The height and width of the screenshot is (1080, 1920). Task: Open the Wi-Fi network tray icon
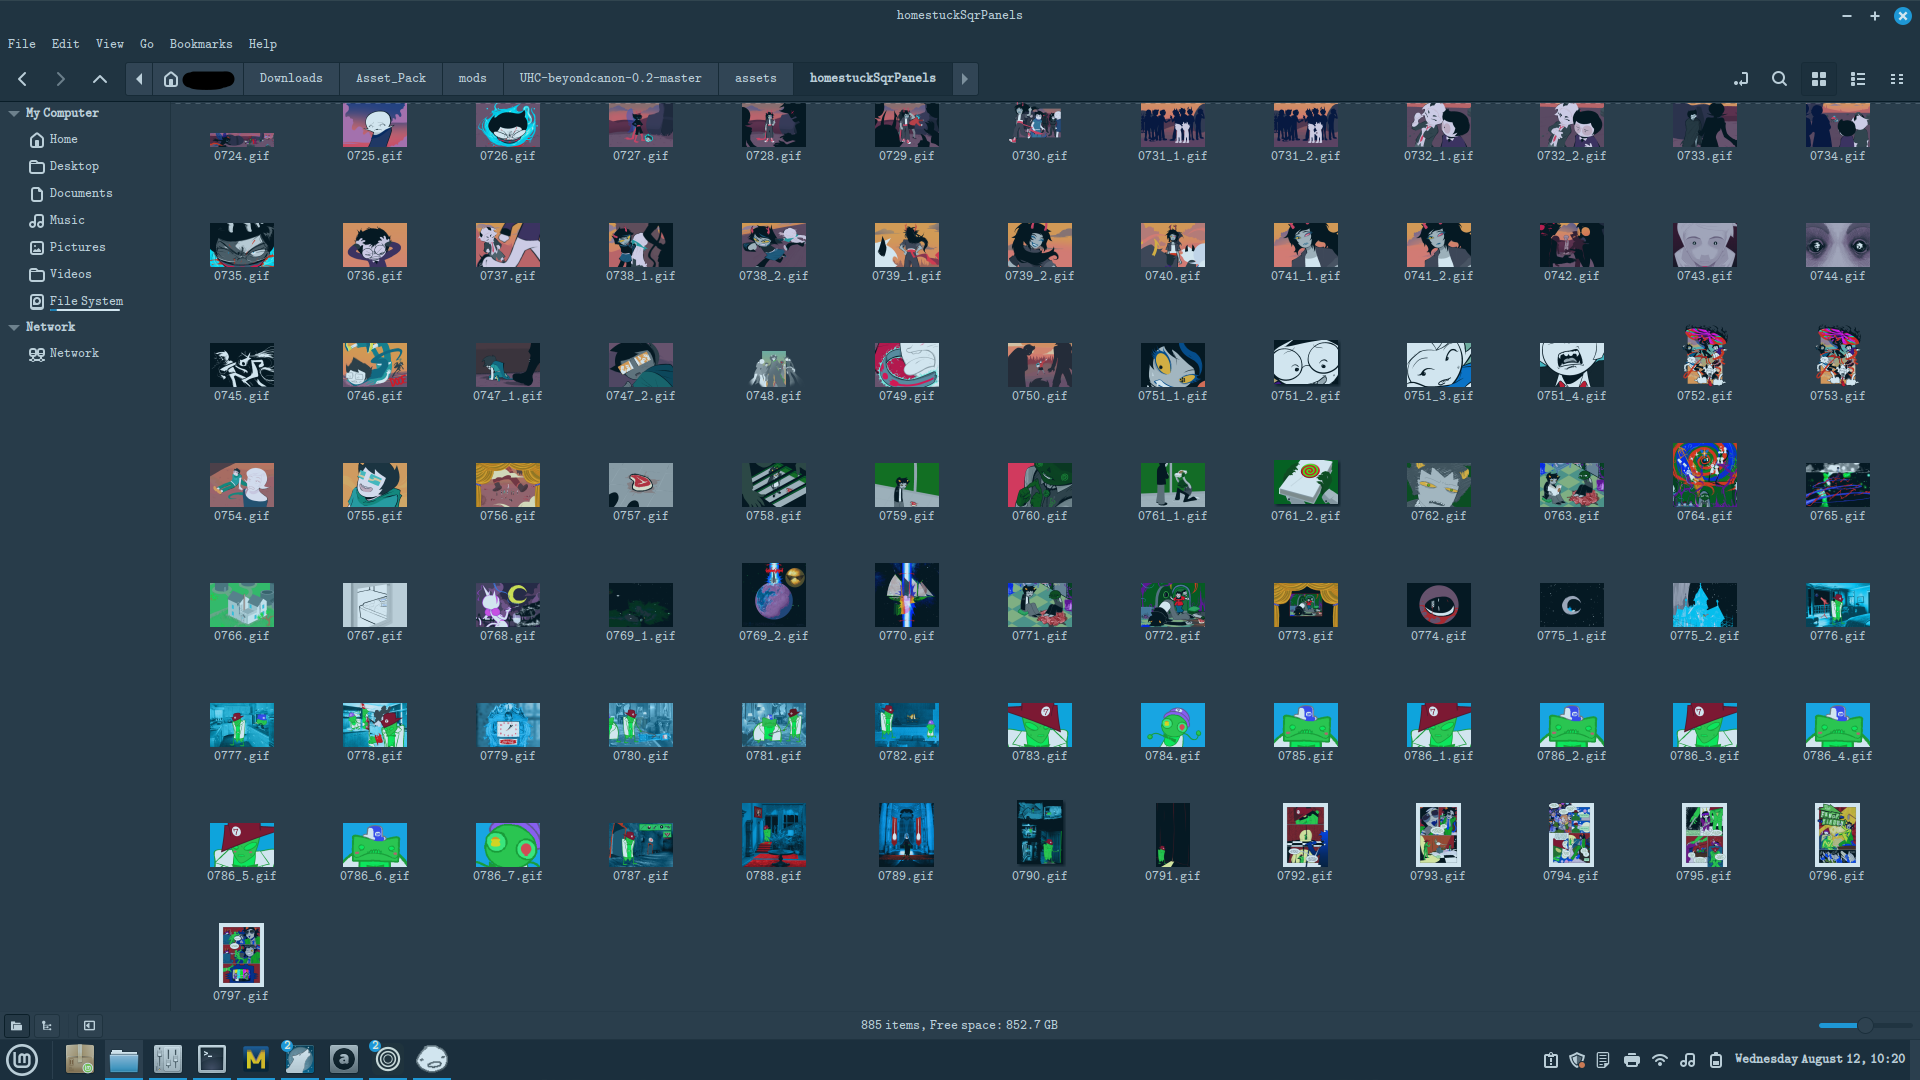1660,1060
